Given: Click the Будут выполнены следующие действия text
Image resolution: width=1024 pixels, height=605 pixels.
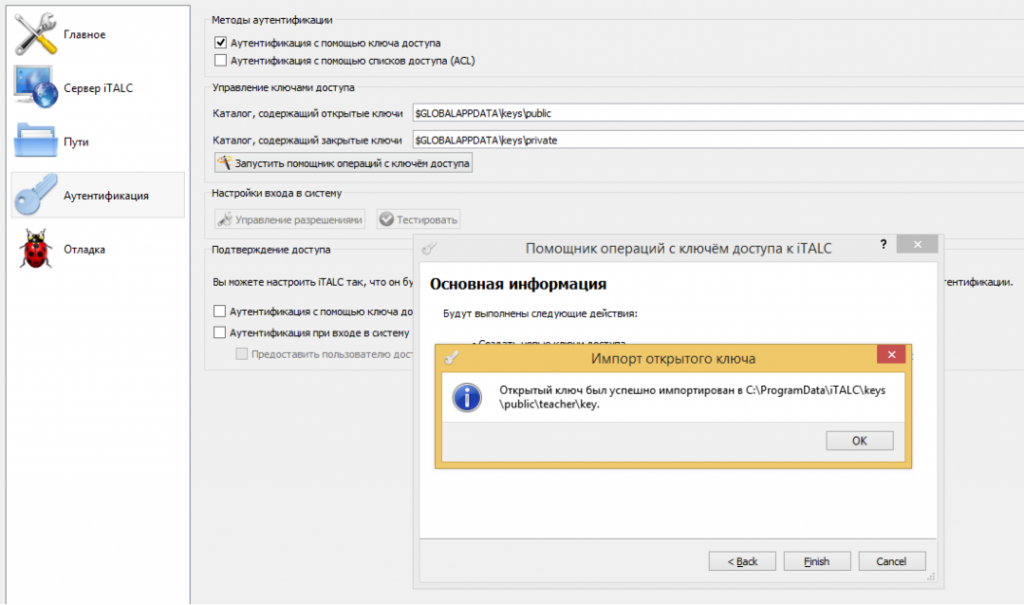Looking at the screenshot, I should (x=540, y=314).
